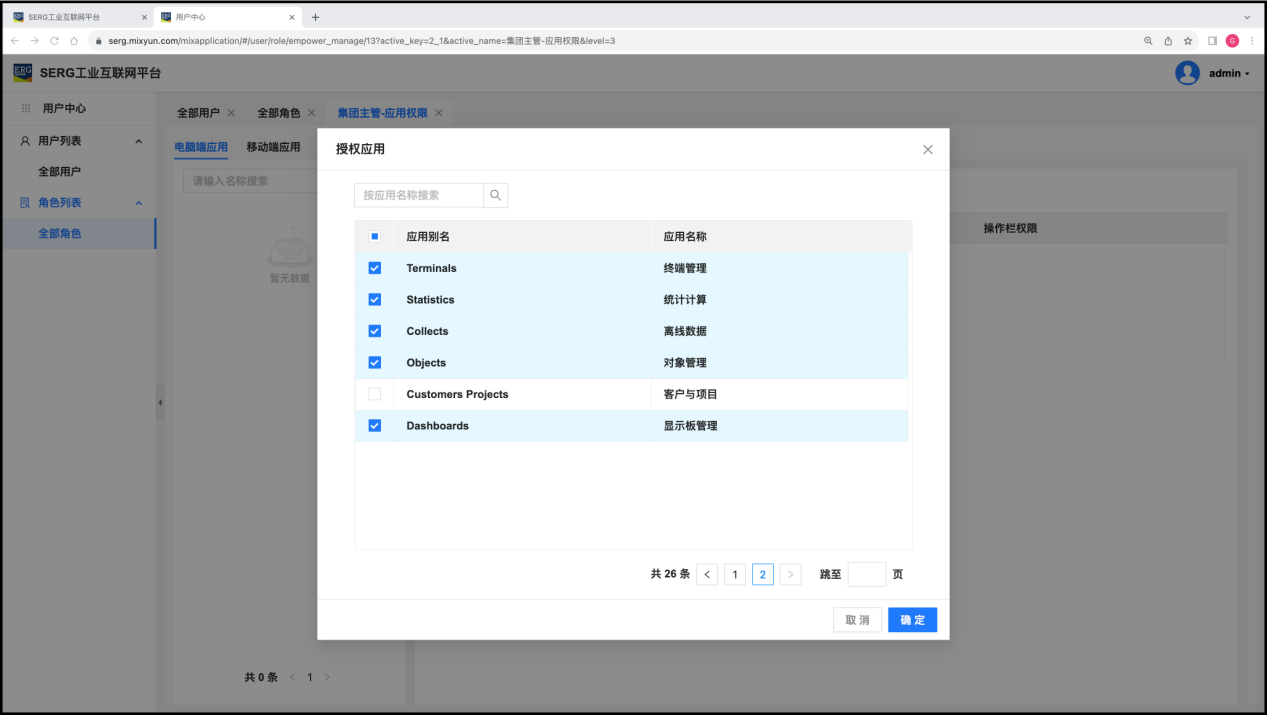Collapse the 用户列表 sidebar section
The width and height of the screenshot is (1267, 715).
[138, 141]
